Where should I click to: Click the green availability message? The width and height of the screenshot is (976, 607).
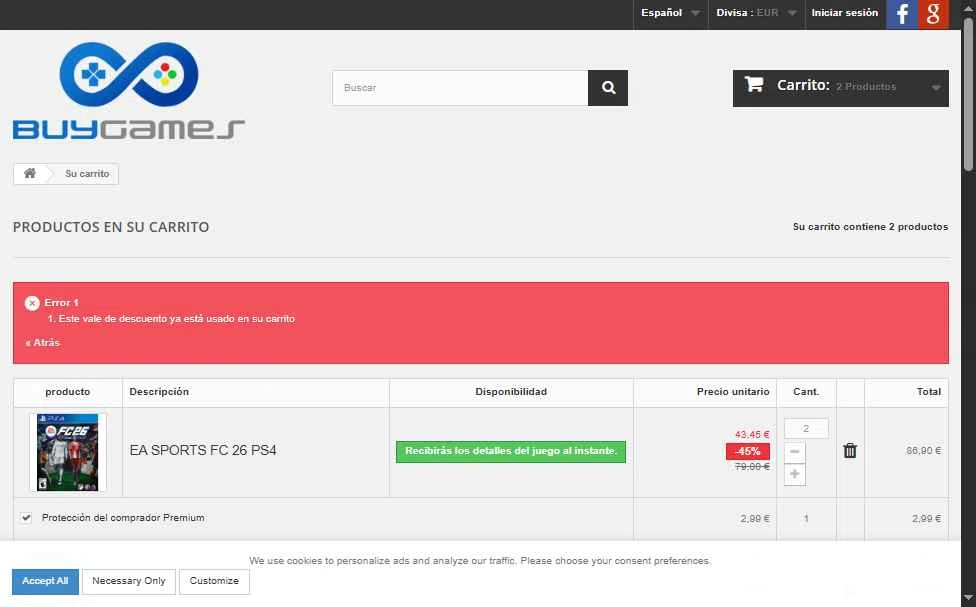(511, 451)
